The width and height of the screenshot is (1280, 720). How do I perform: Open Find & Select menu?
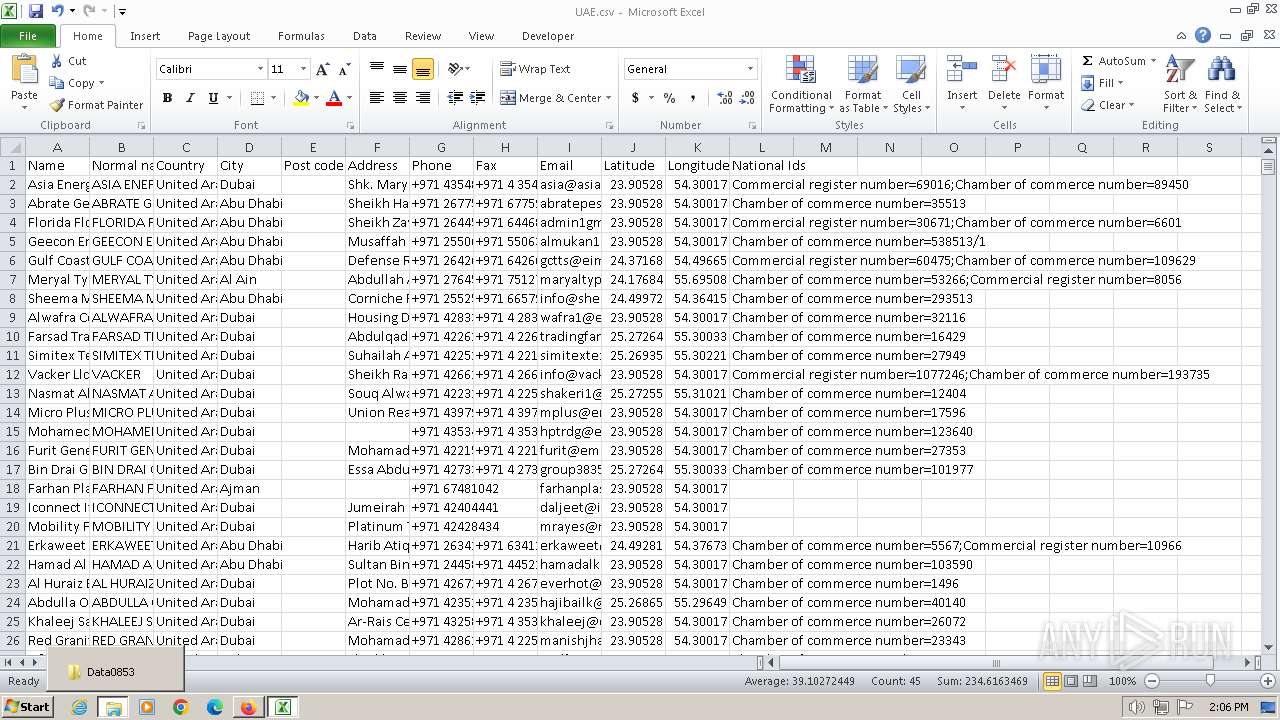(1222, 85)
